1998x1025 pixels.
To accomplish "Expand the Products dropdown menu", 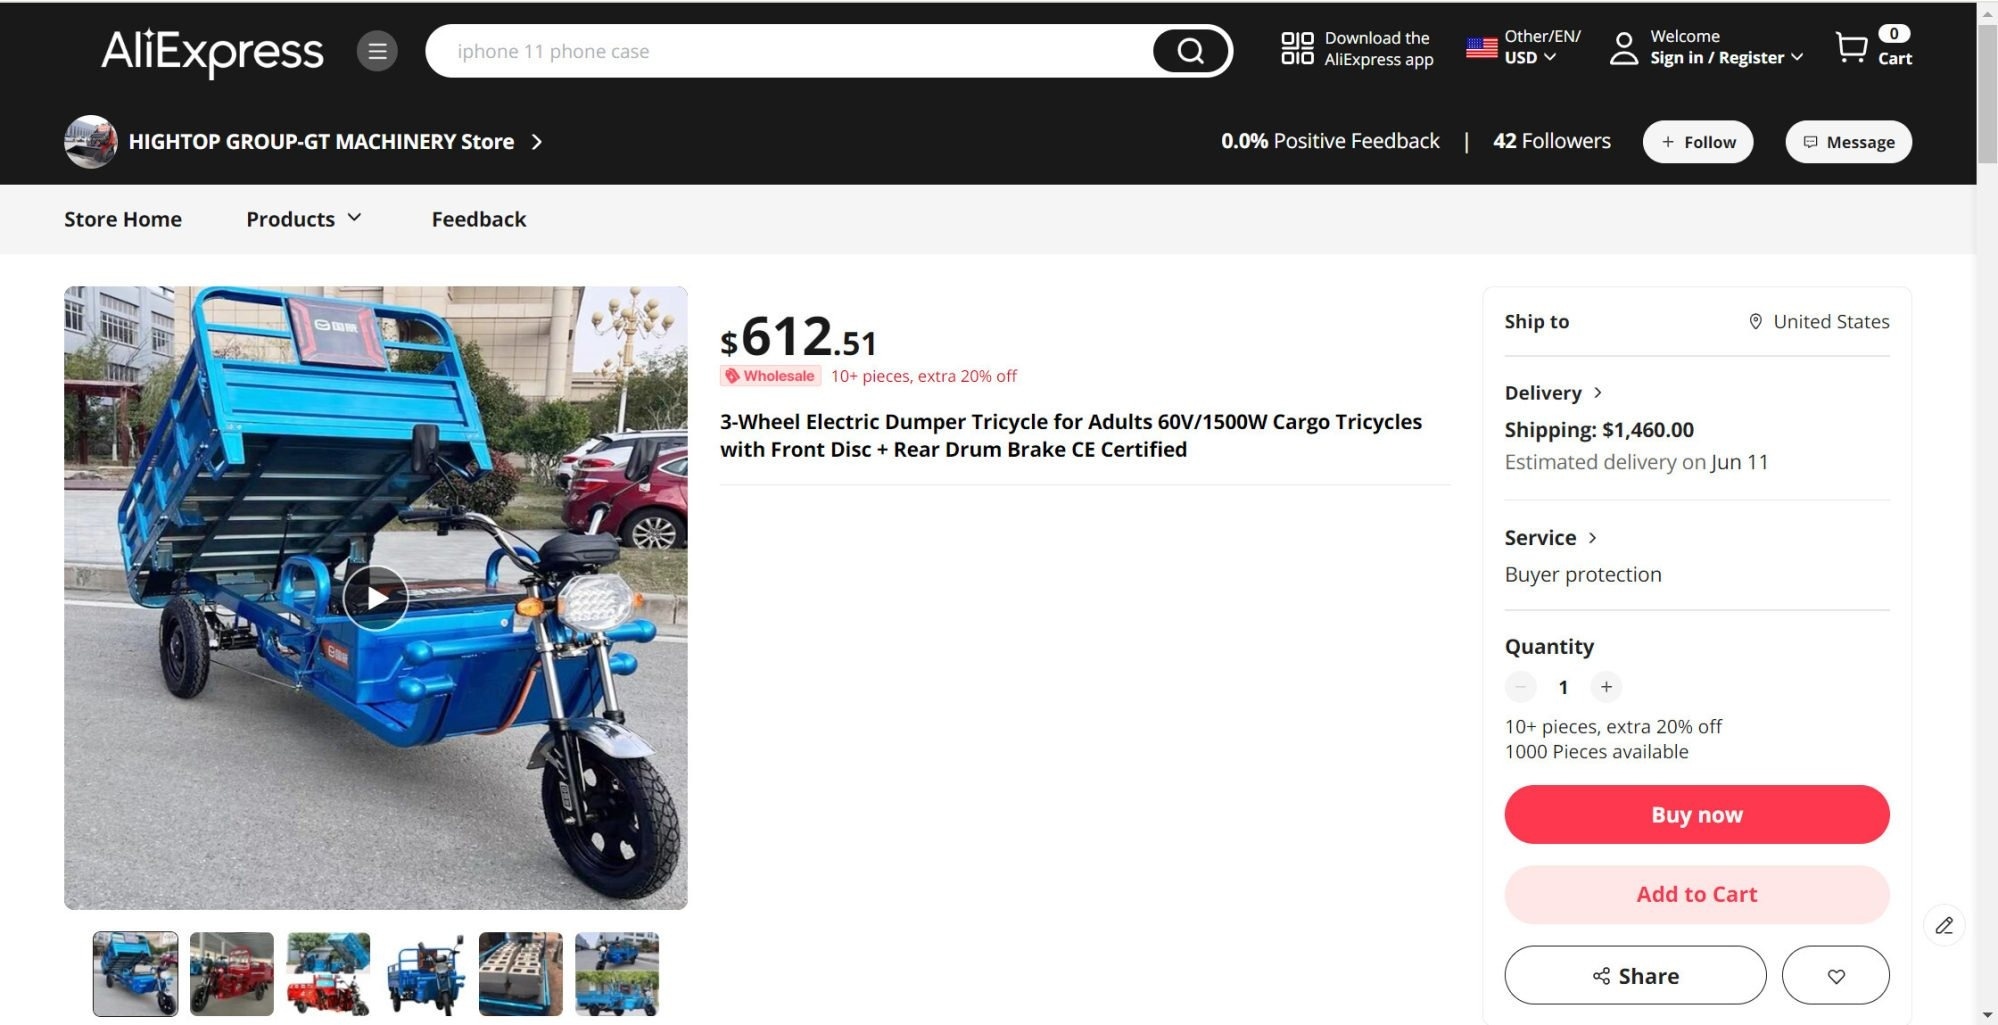I will 303,219.
